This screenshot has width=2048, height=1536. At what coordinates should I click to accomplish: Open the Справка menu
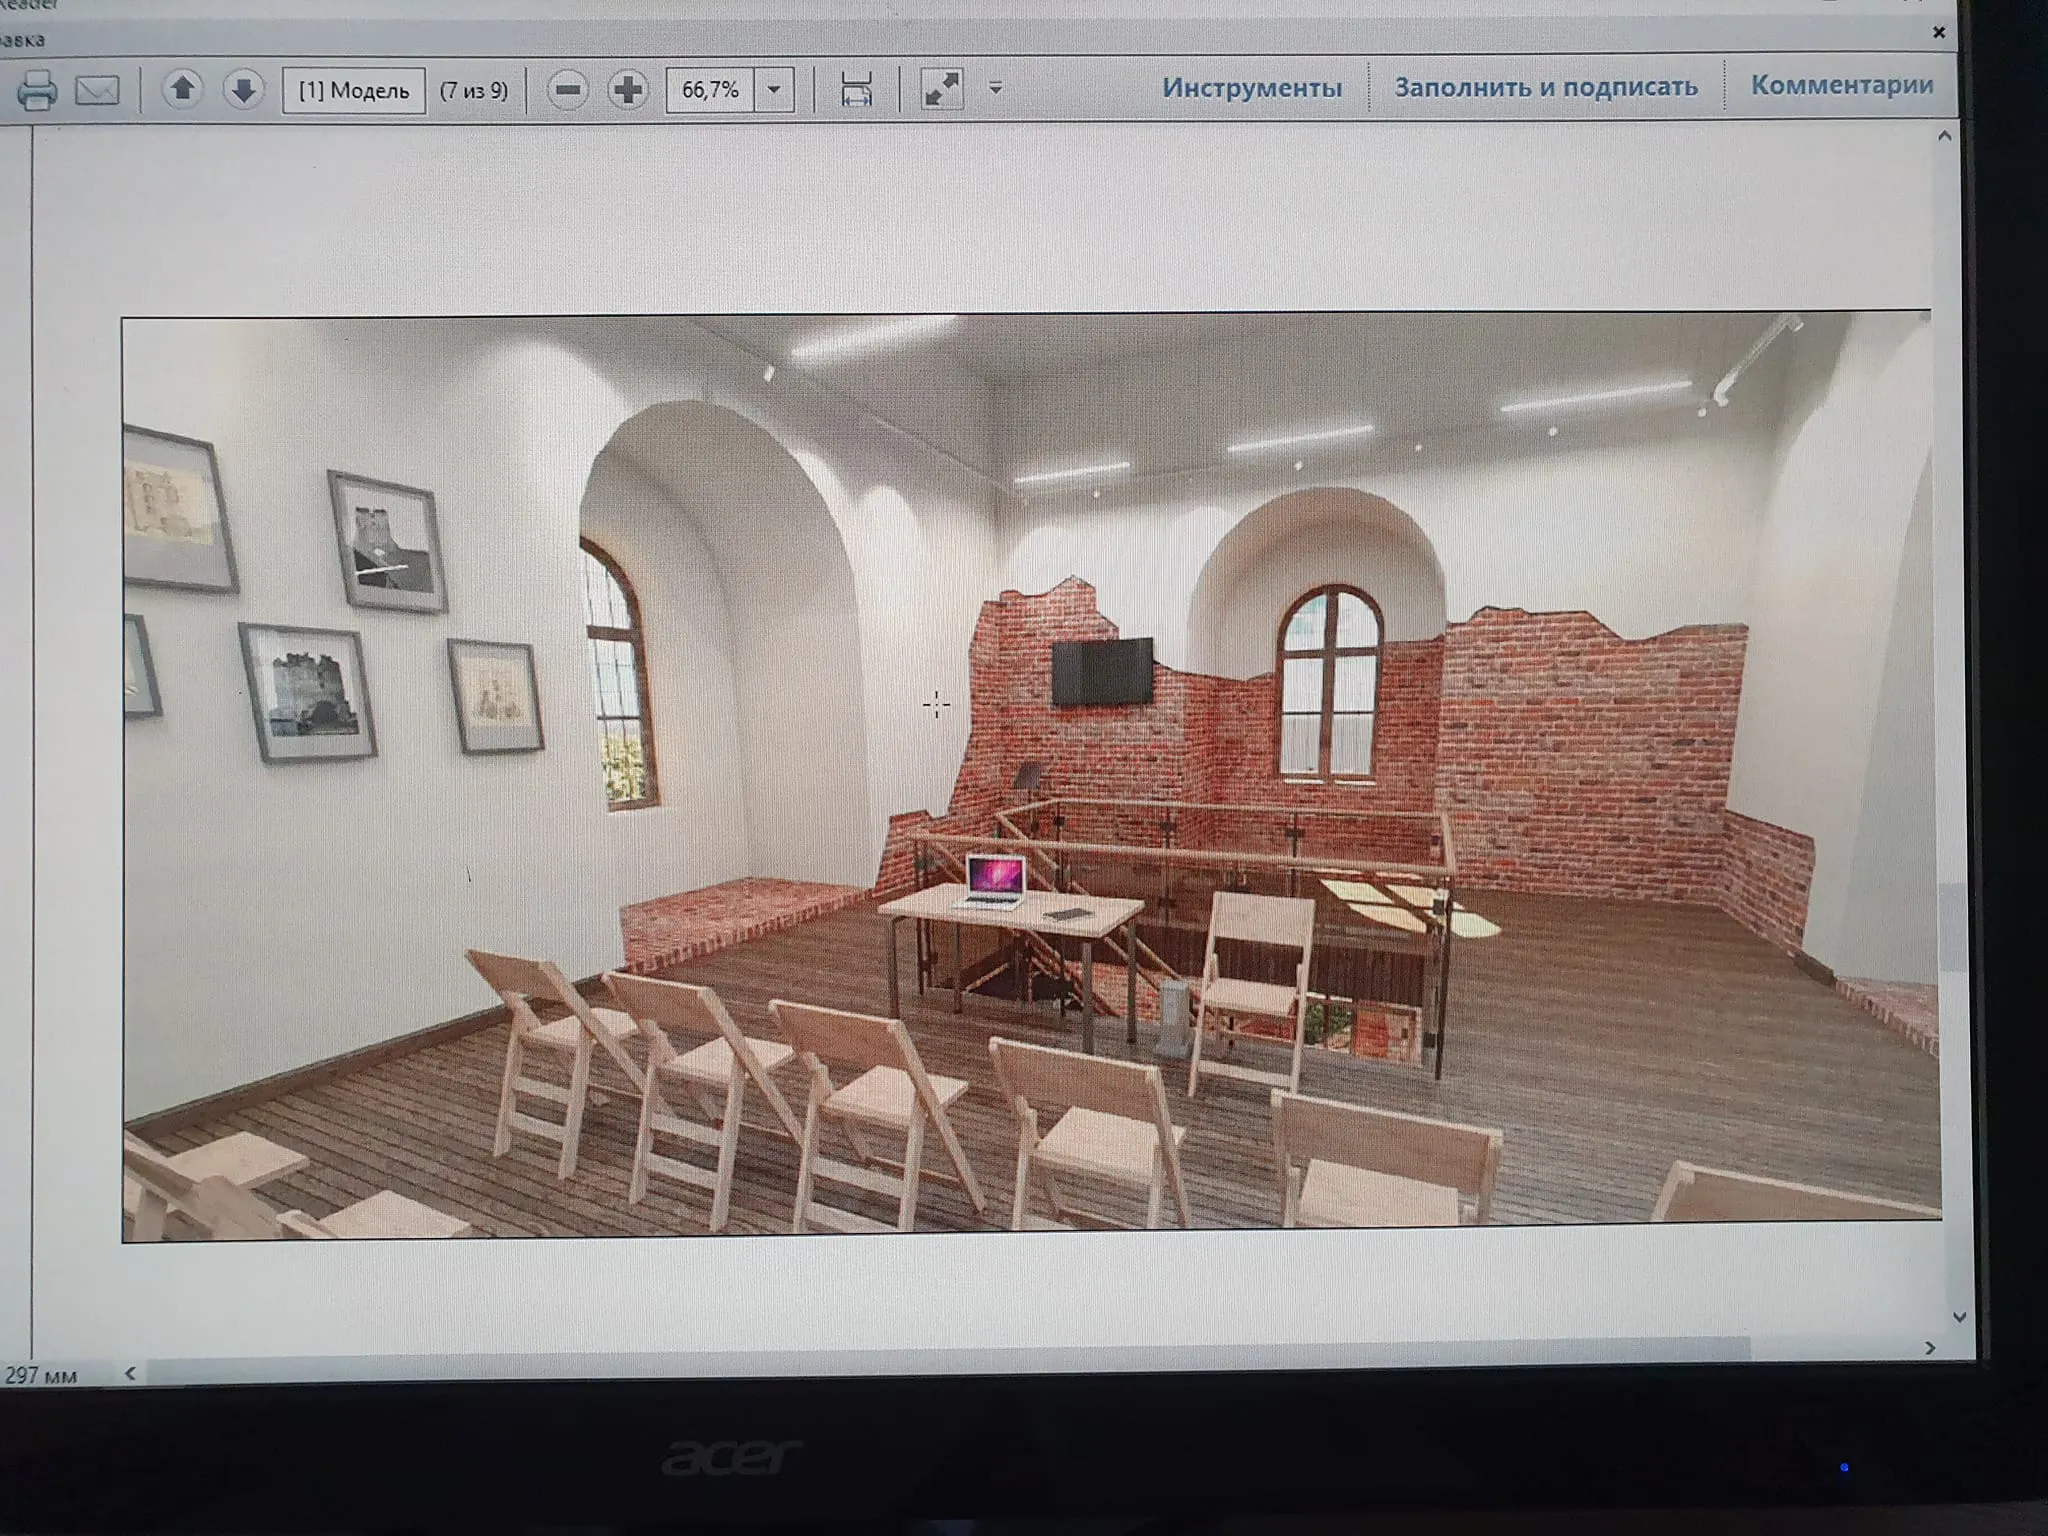click(x=20, y=41)
